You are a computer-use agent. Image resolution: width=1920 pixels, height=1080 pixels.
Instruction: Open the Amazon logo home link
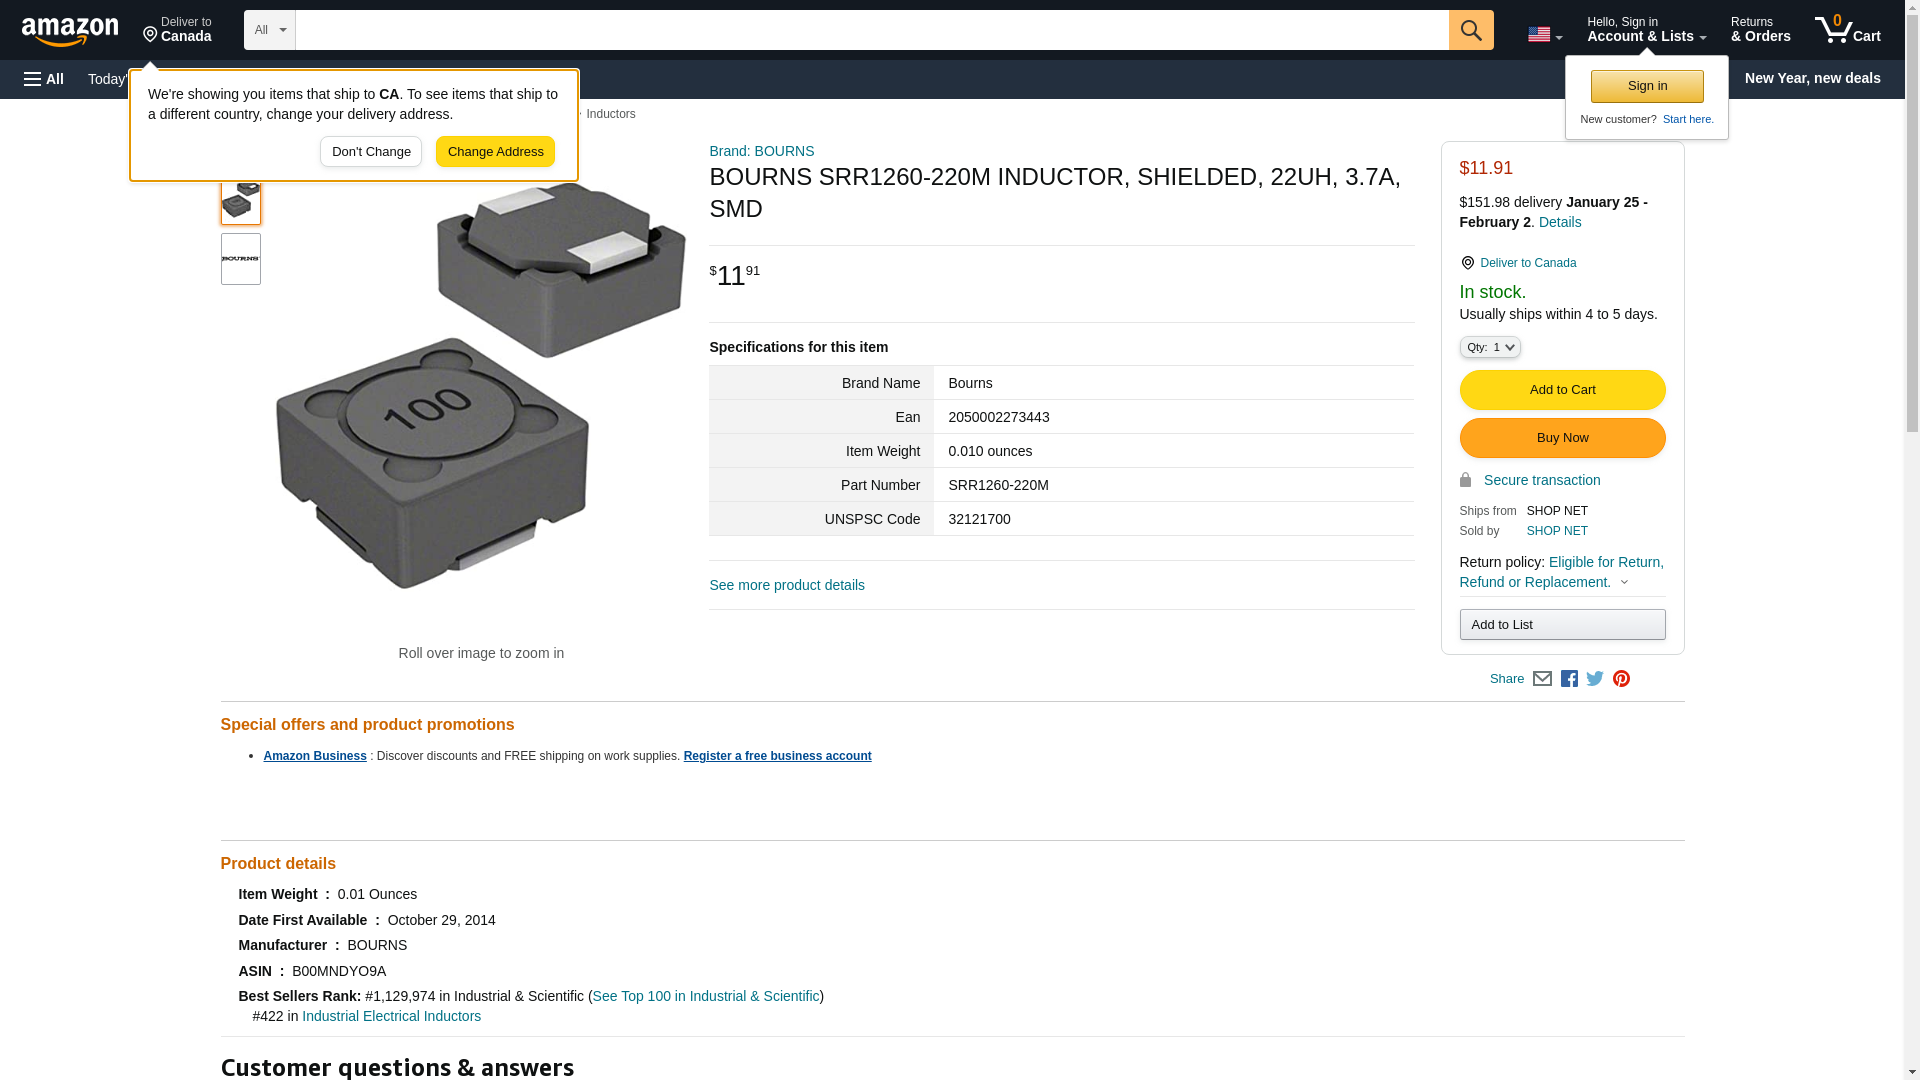[70, 31]
